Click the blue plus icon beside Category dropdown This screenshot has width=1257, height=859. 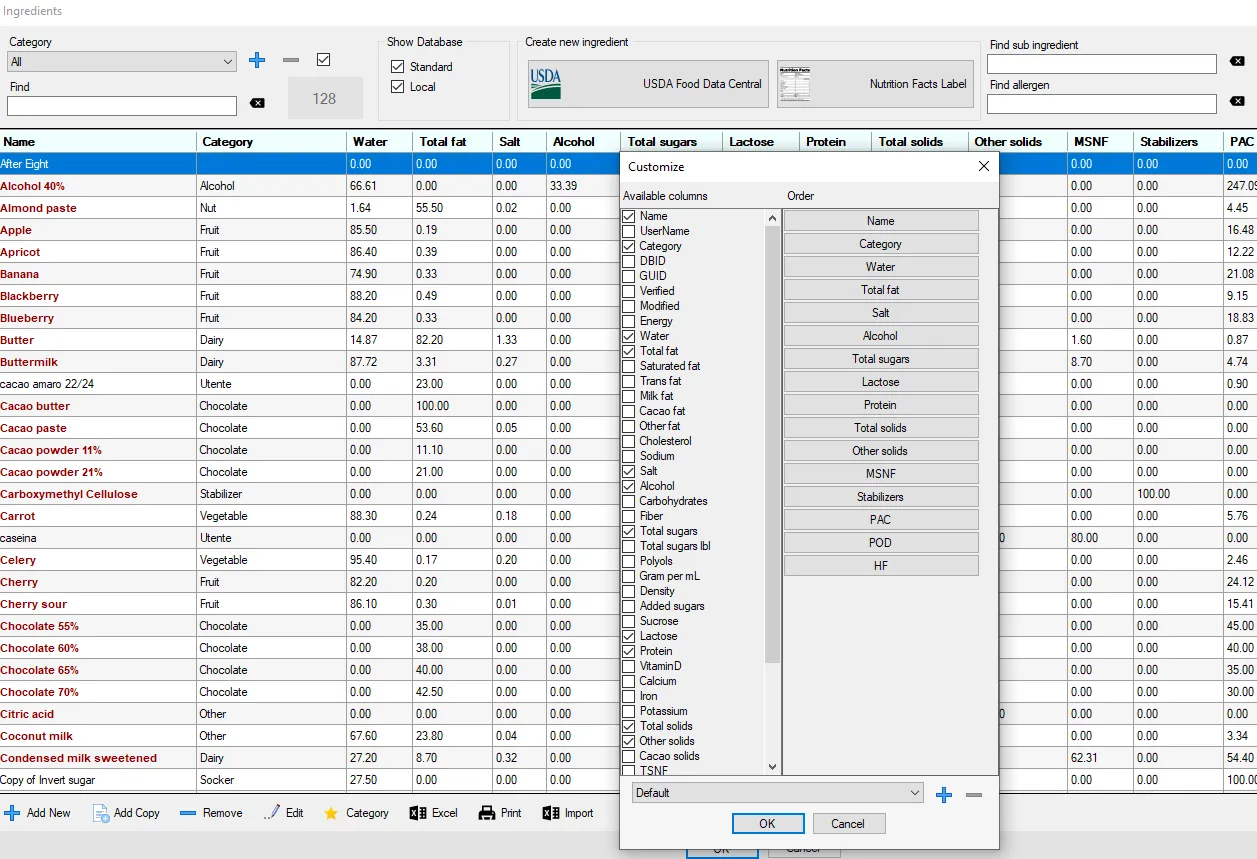[257, 61]
